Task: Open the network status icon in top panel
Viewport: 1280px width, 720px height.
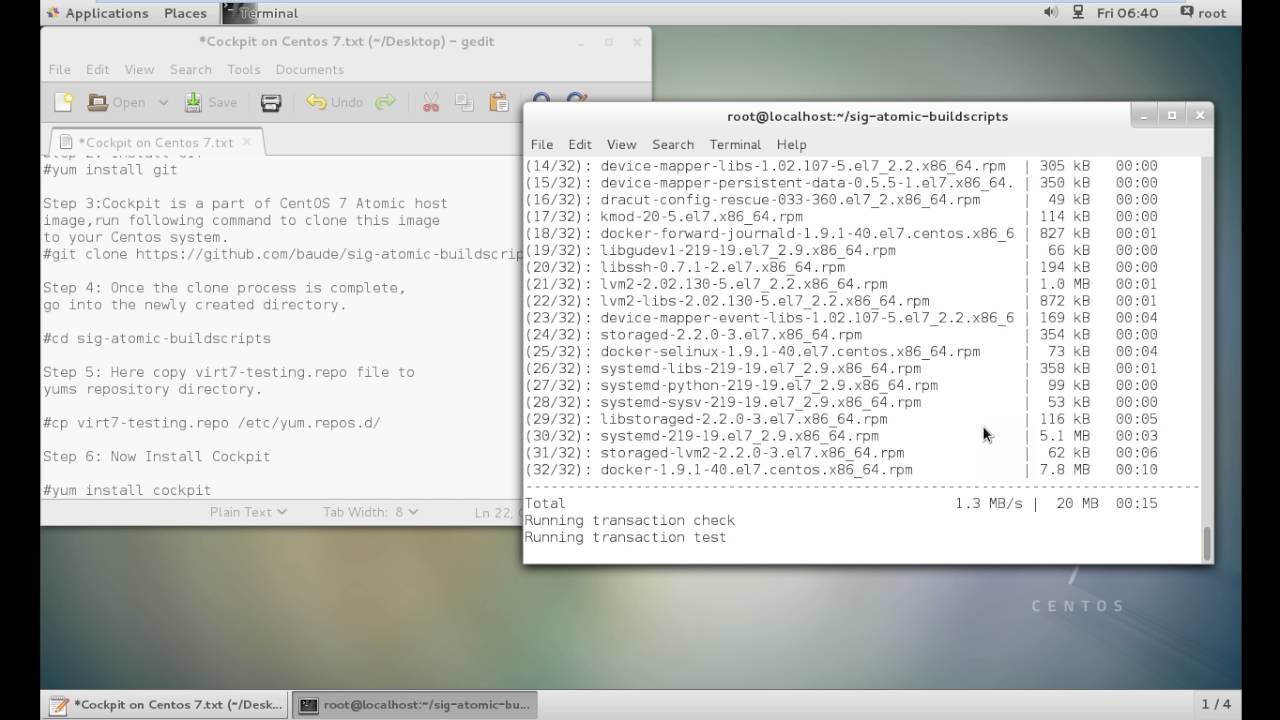Action: [x=1078, y=13]
